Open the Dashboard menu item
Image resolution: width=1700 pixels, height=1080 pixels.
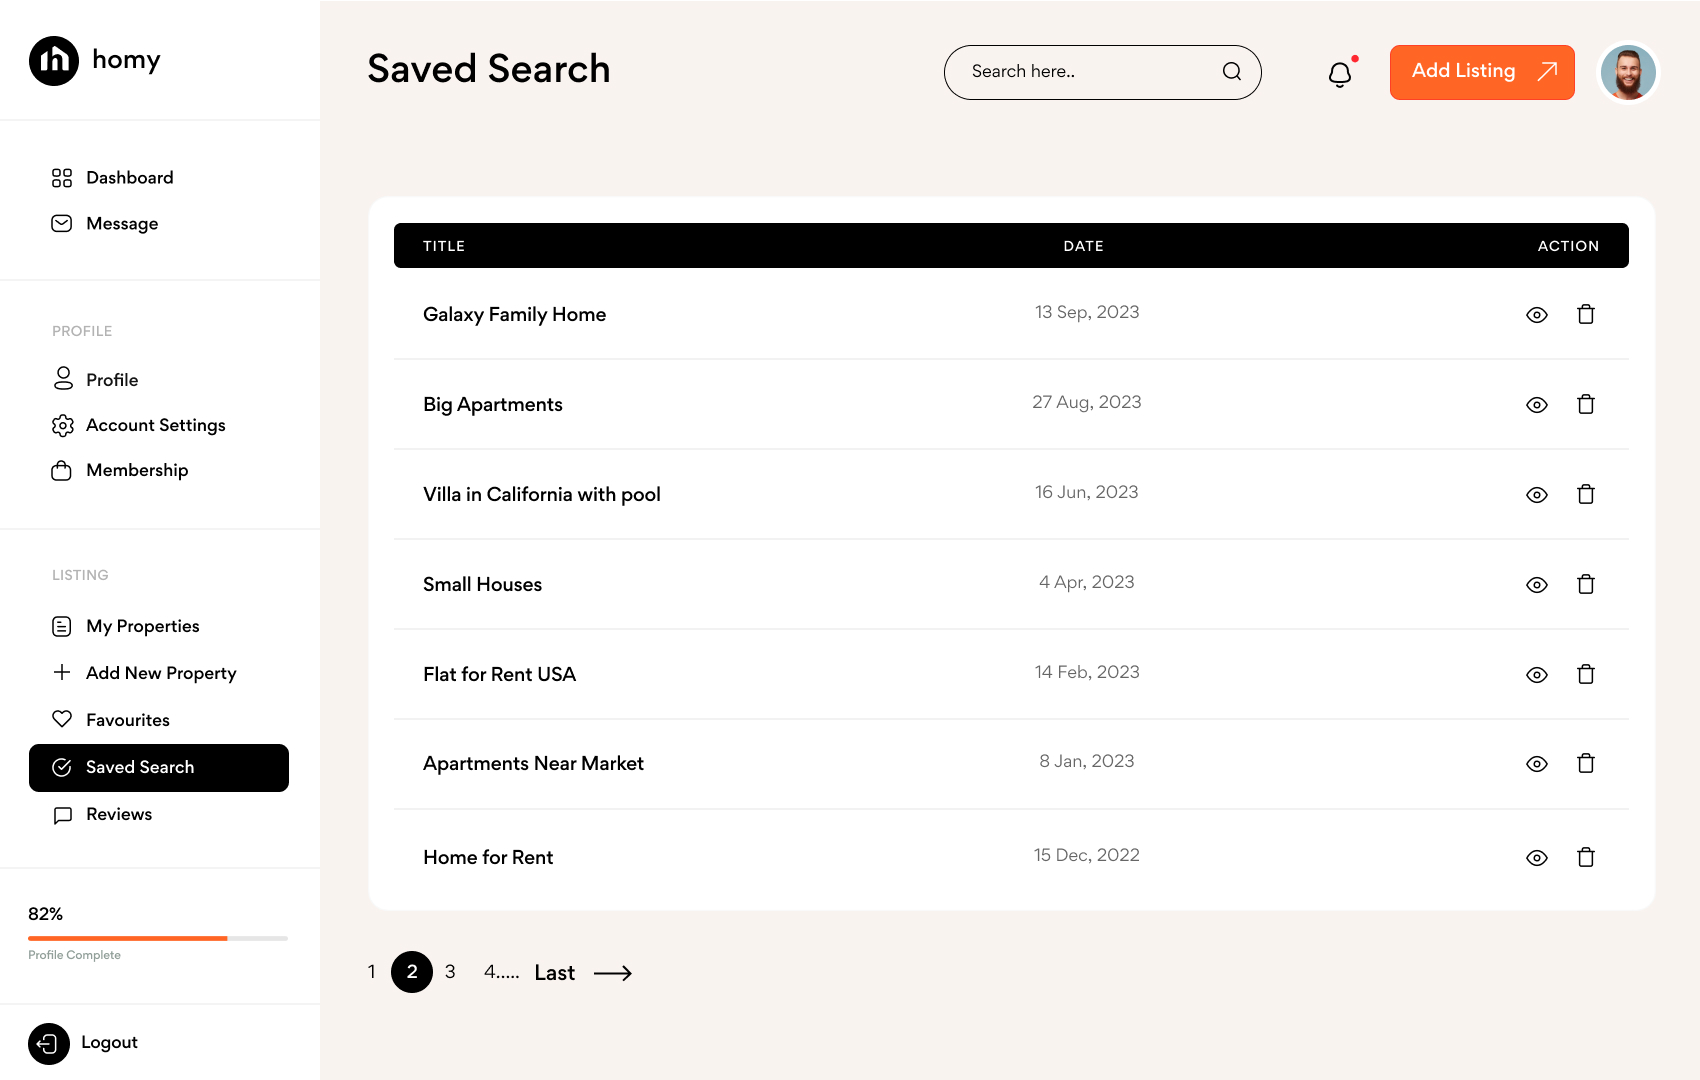click(x=129, y=178)
